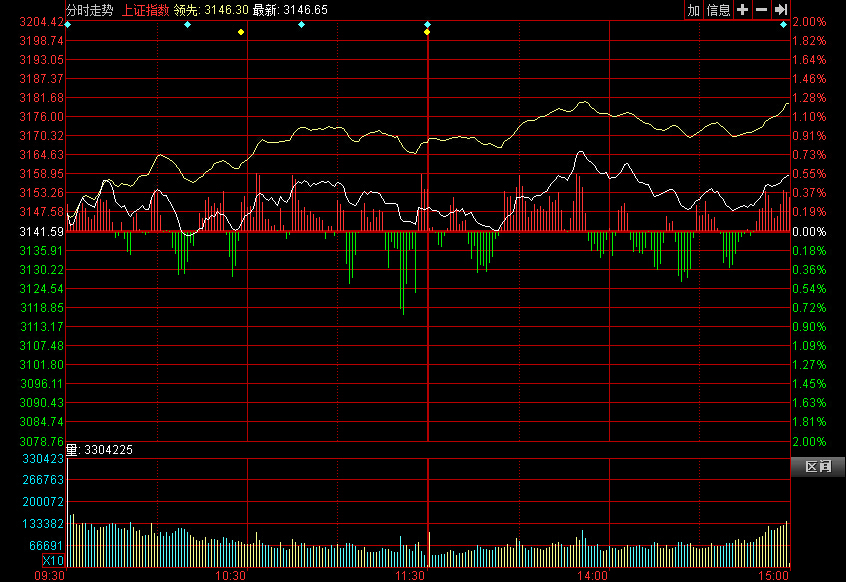This screenshot has height=582, width=846.
Task: Click the 3141.59 baseline price label
Action: (x=42, y=231)
